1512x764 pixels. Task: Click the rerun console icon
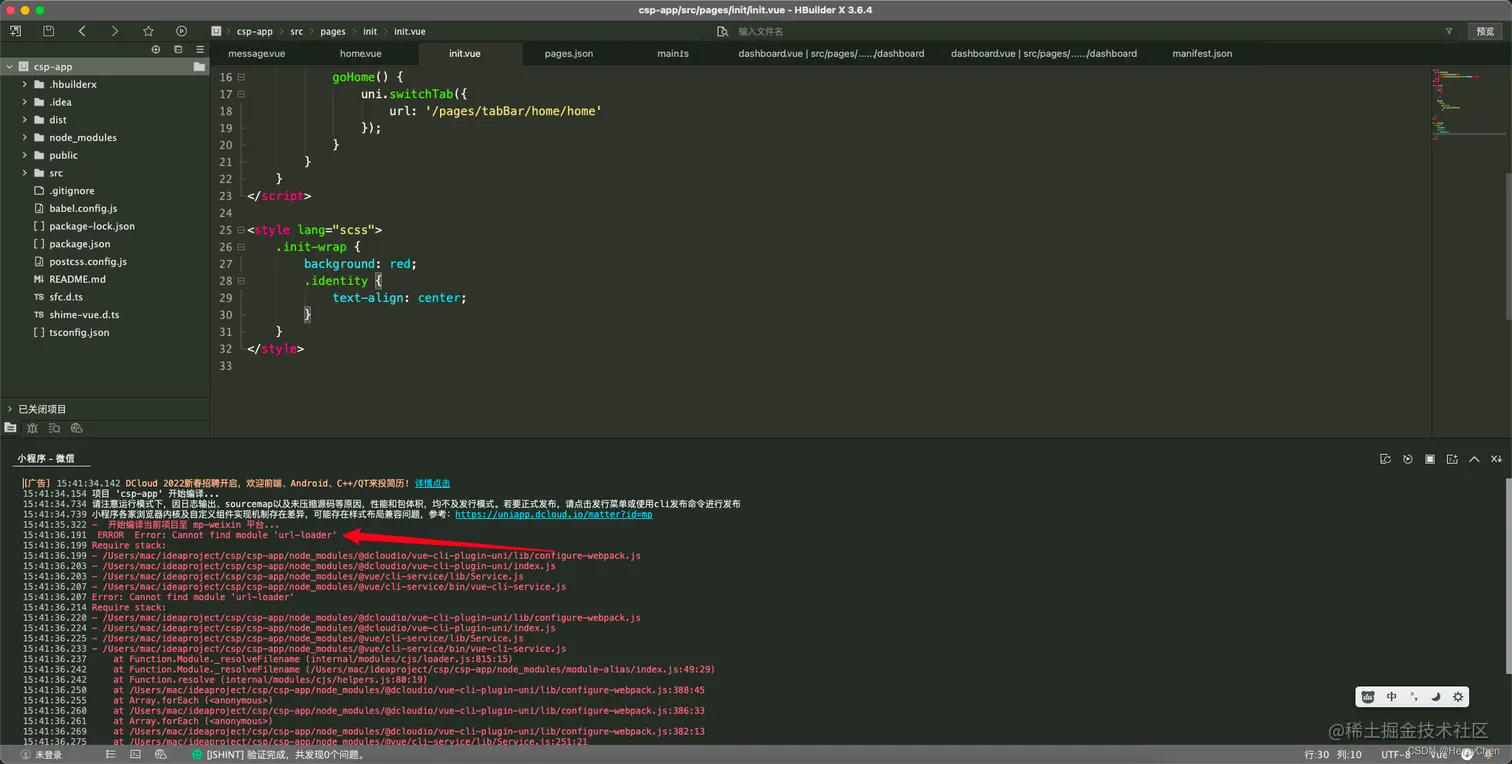pos(1408,459)
